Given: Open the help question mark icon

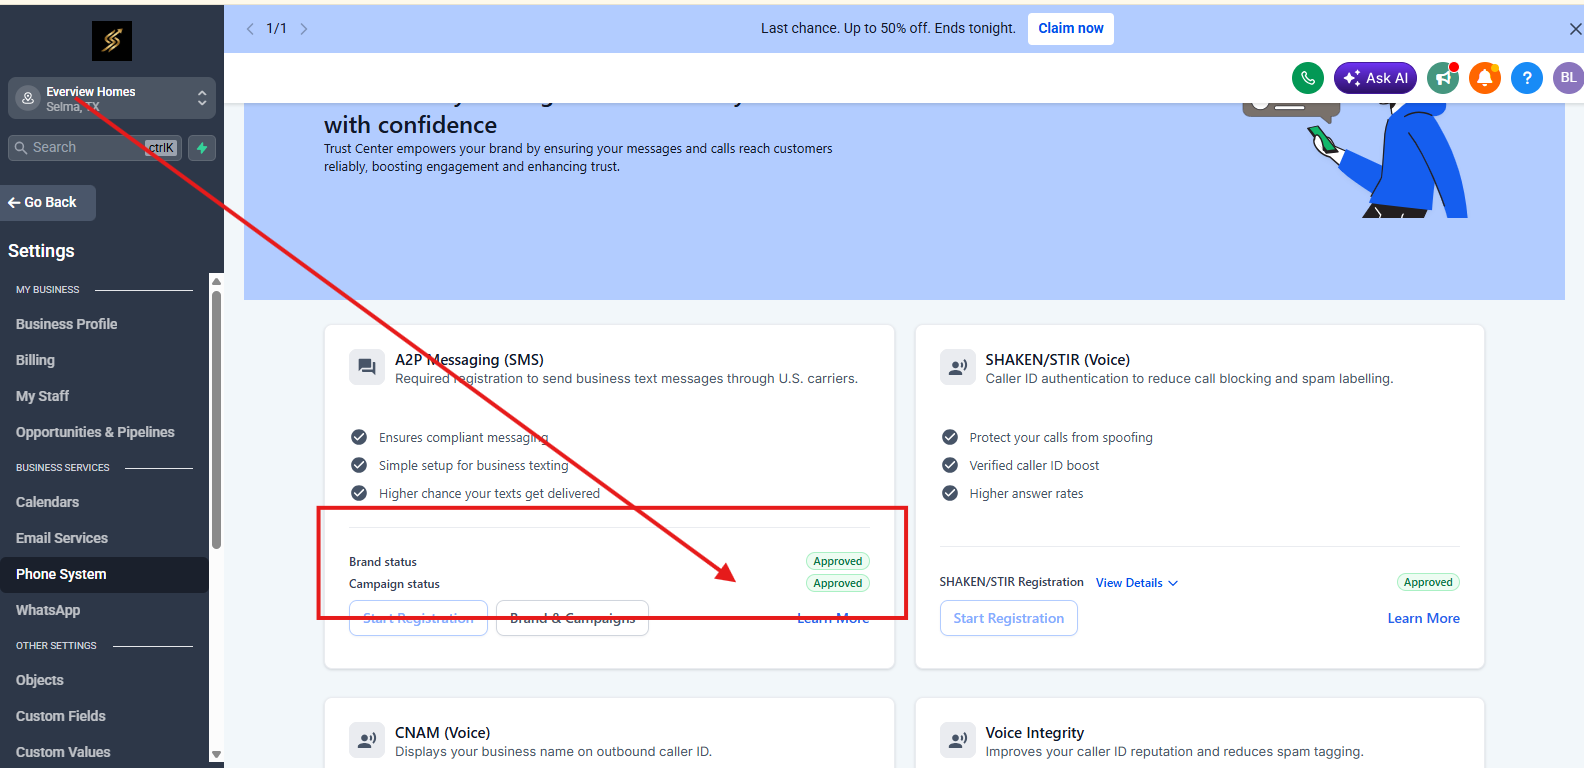Looking at the screenshot, I should [x=1527, y=77].
